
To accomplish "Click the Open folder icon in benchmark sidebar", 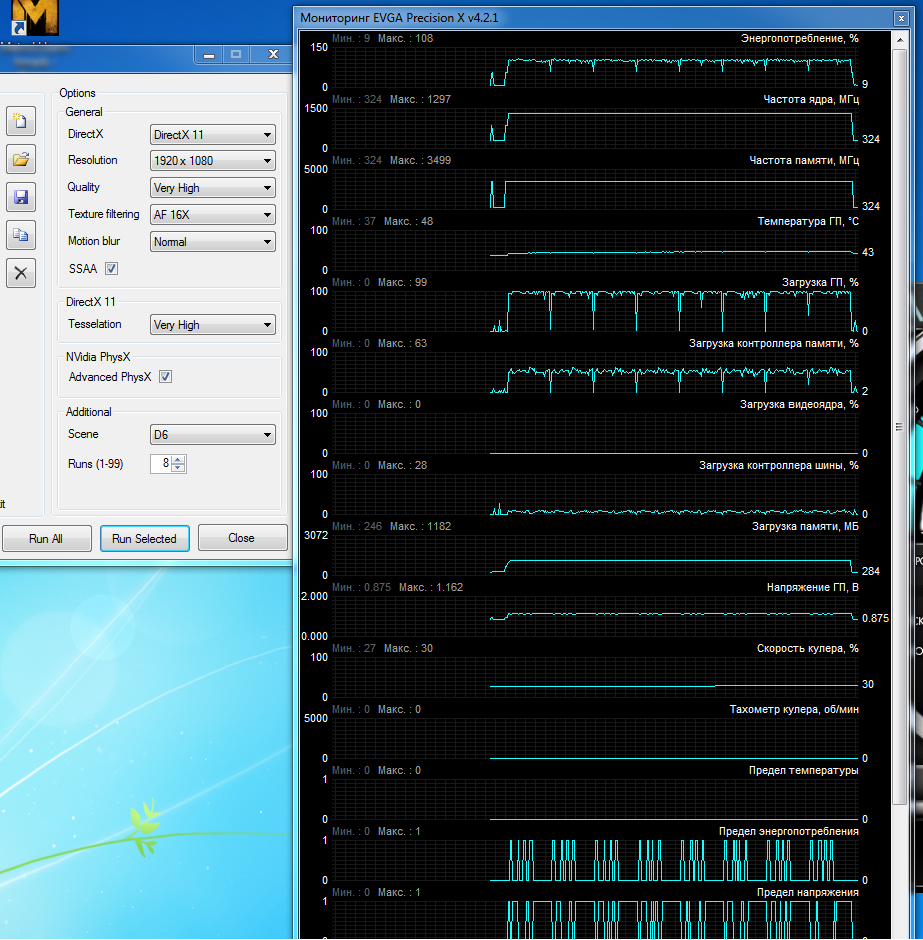I will 21,159.
